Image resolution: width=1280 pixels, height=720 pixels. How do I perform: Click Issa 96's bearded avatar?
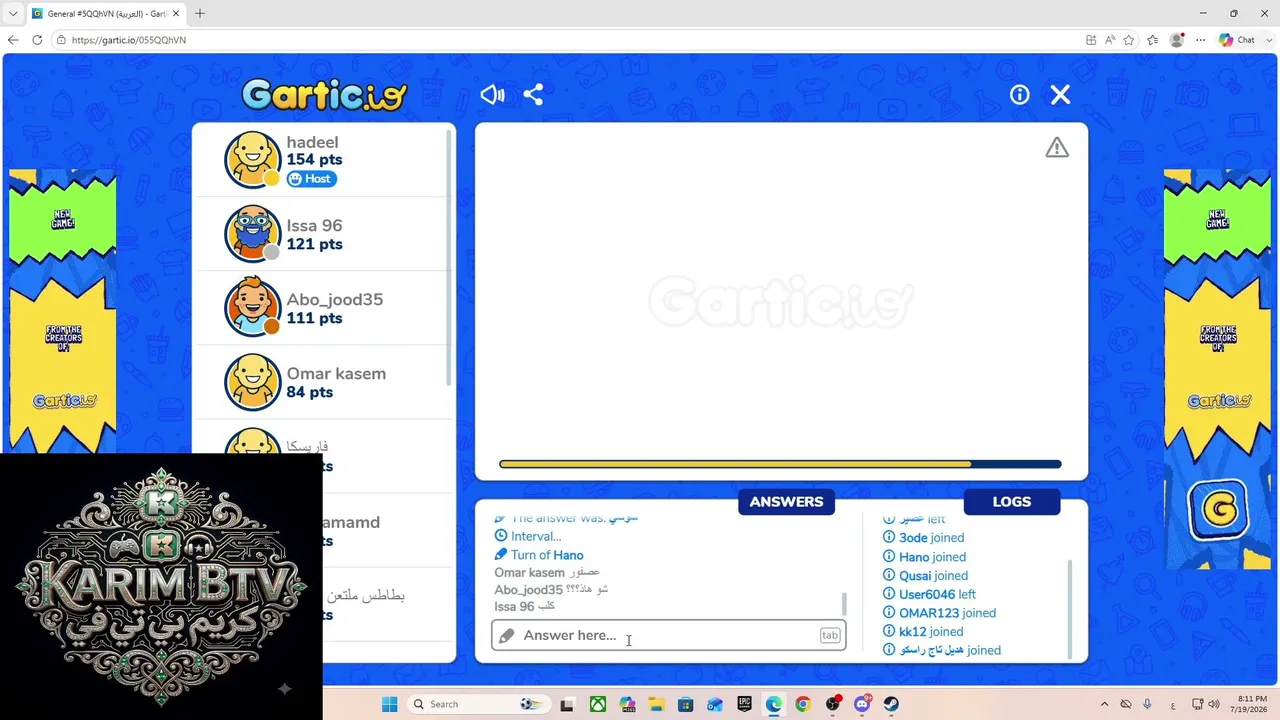(252, 233)
